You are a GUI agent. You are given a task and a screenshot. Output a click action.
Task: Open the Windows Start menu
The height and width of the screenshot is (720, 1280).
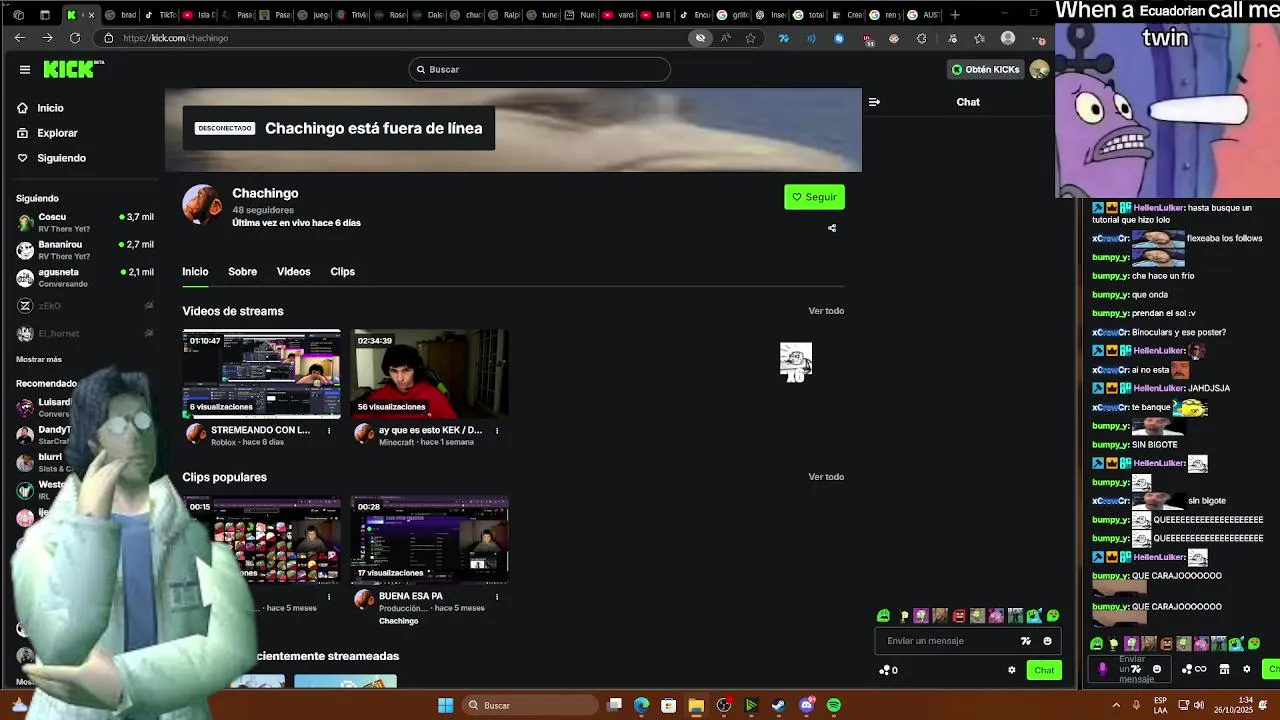click(x=446, y=706)
